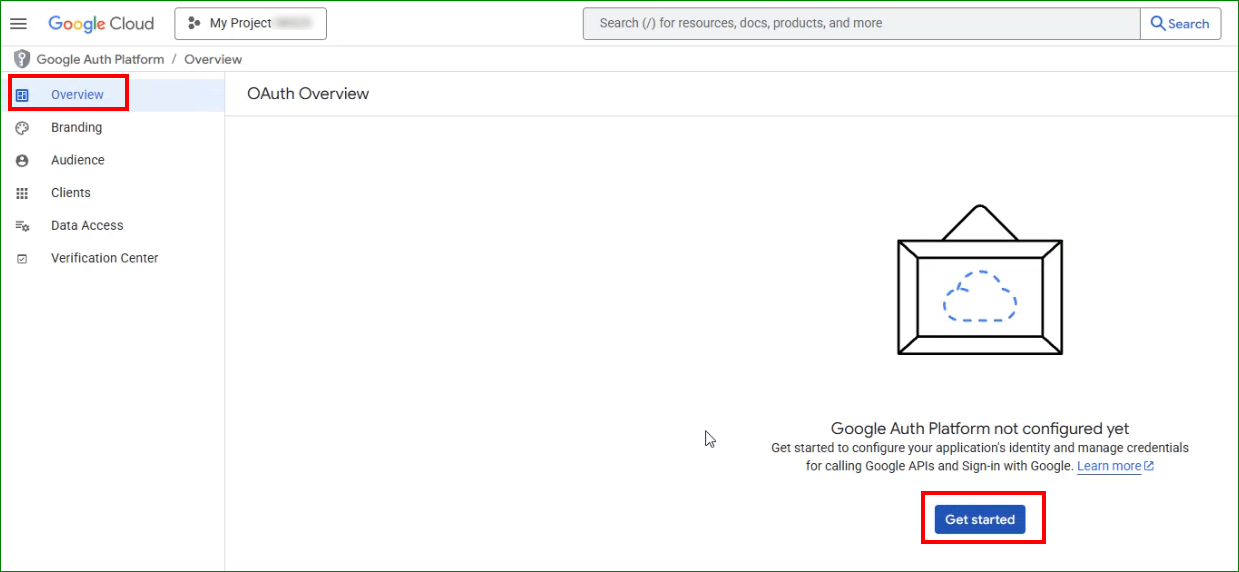Open the My Project selector
The height and width of the screenshot is (572, 1239).
click(x=250, y=23)
